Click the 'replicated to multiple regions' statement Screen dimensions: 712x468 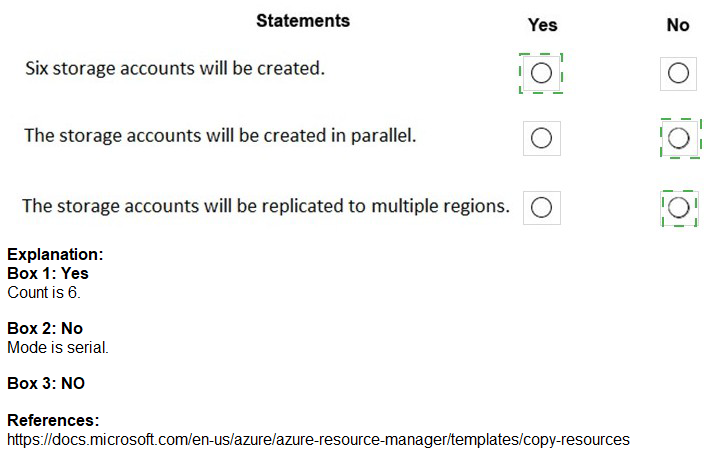click(x=266, y=206)
